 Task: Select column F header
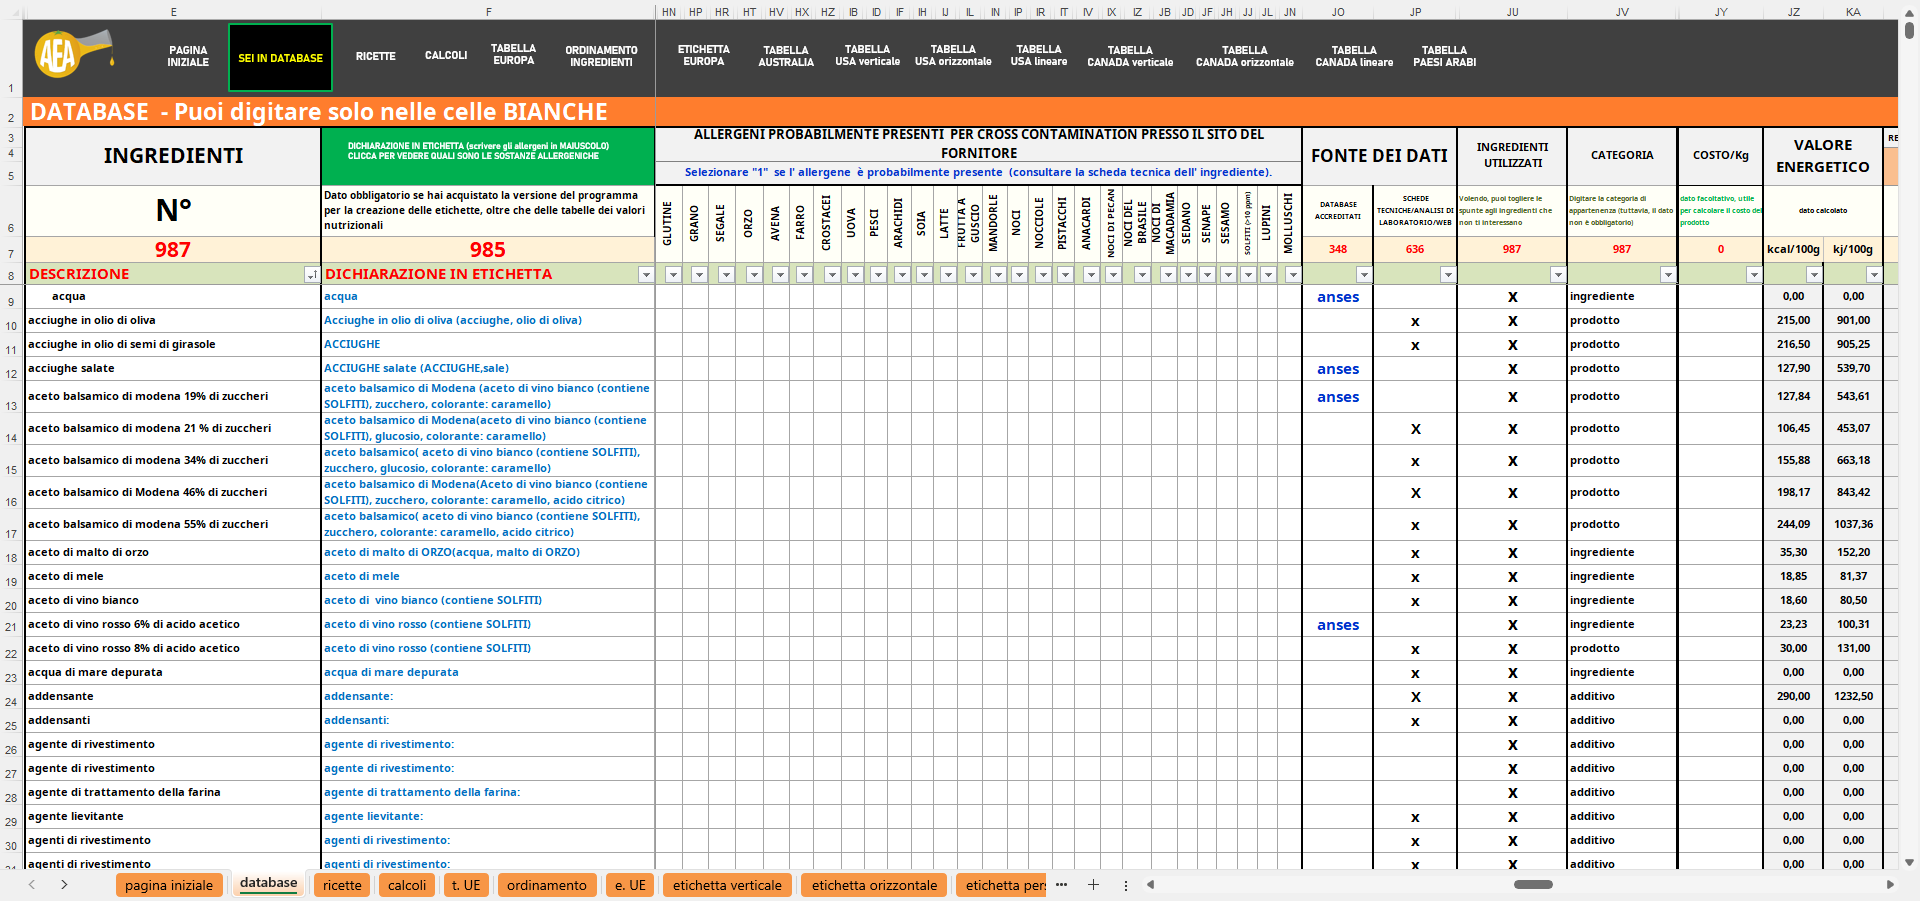click(x=488, y=12)
